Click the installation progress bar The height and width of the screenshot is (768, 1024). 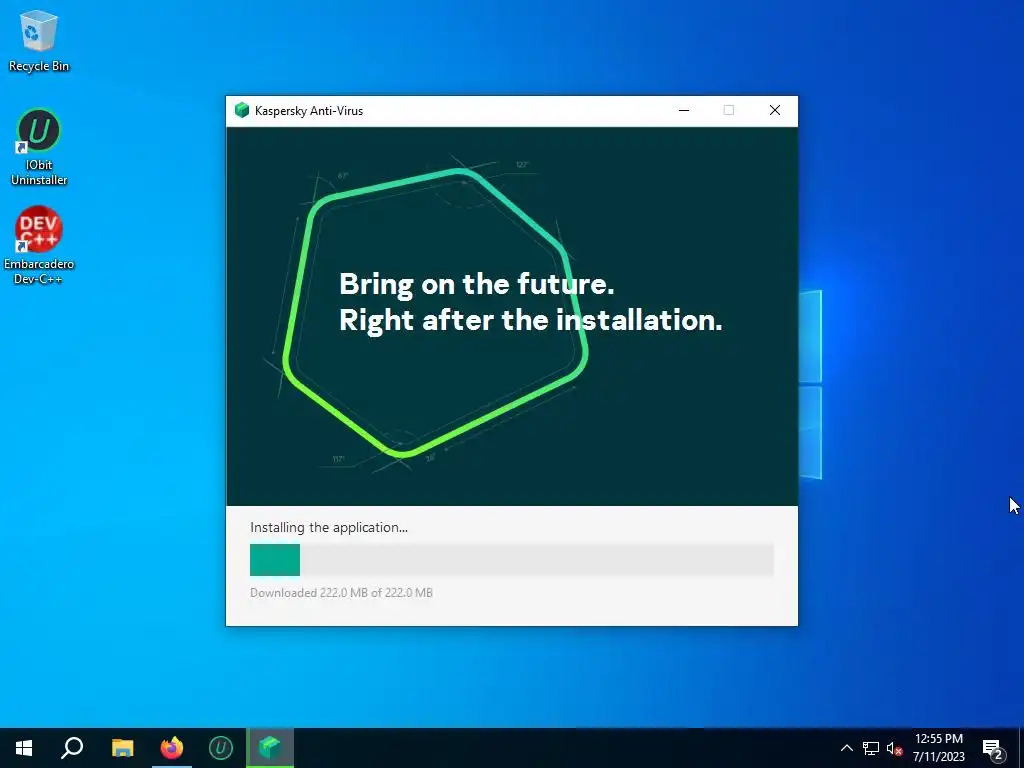click(511, 560)
